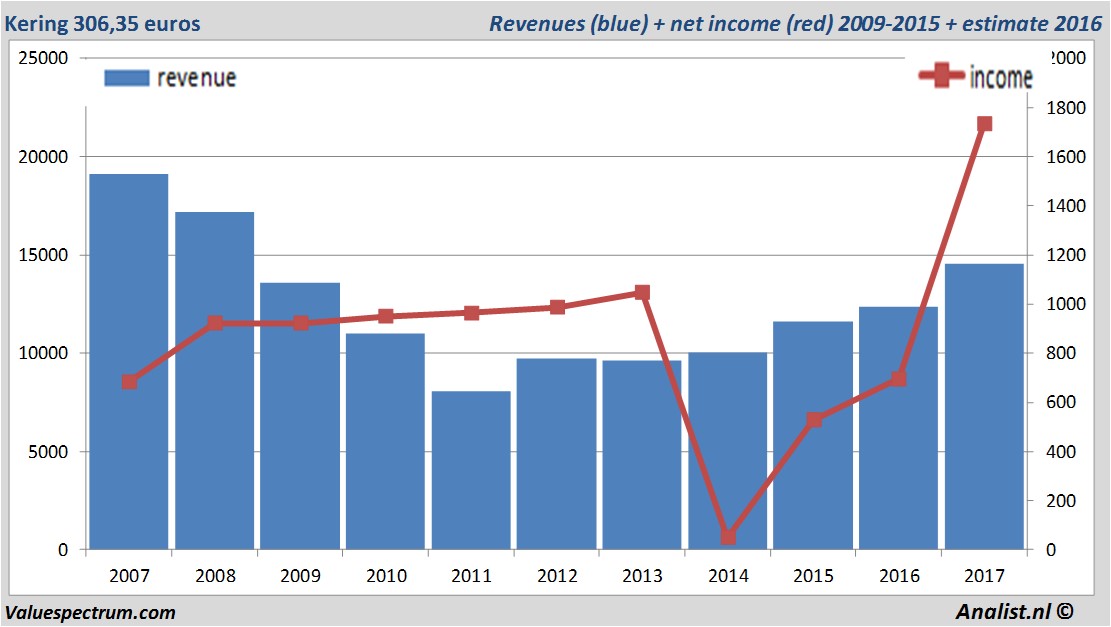1111x627 pixels.
Task: Click the 2016 income data marker
Action: coord(899,379)
